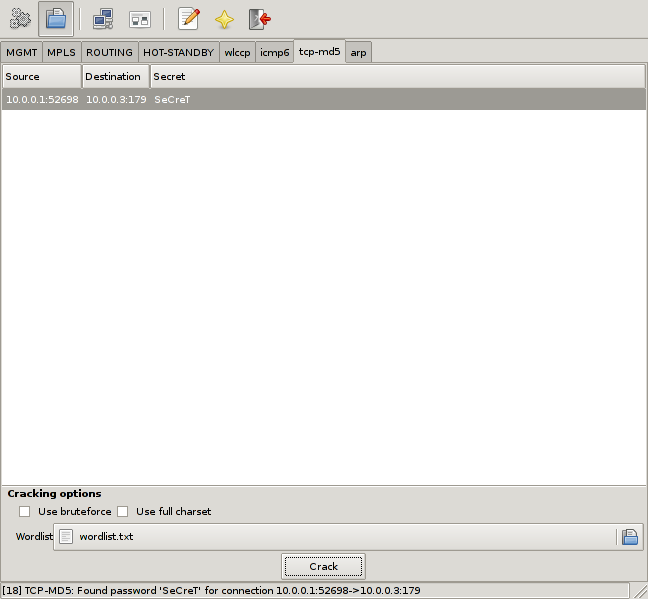Screen dimensions: 649x600
Task: Switch to the MPLS tab
Action: click(61, 53)
